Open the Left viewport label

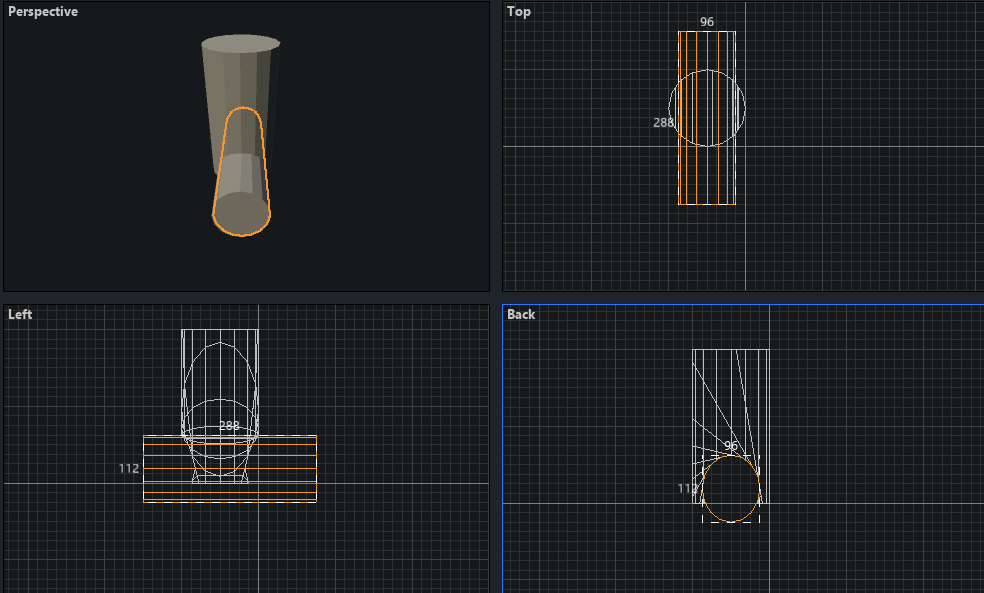tap(20, 314)
